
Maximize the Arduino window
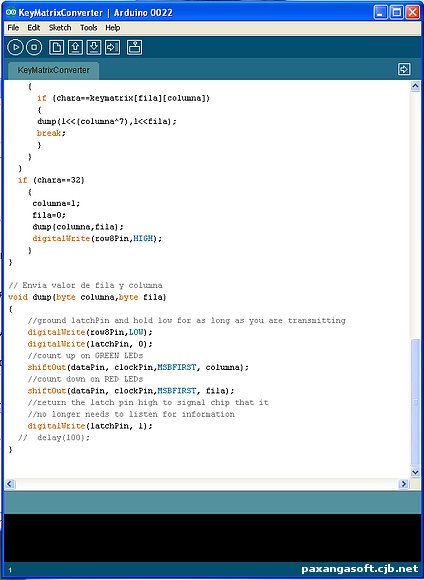pos(397,13)
